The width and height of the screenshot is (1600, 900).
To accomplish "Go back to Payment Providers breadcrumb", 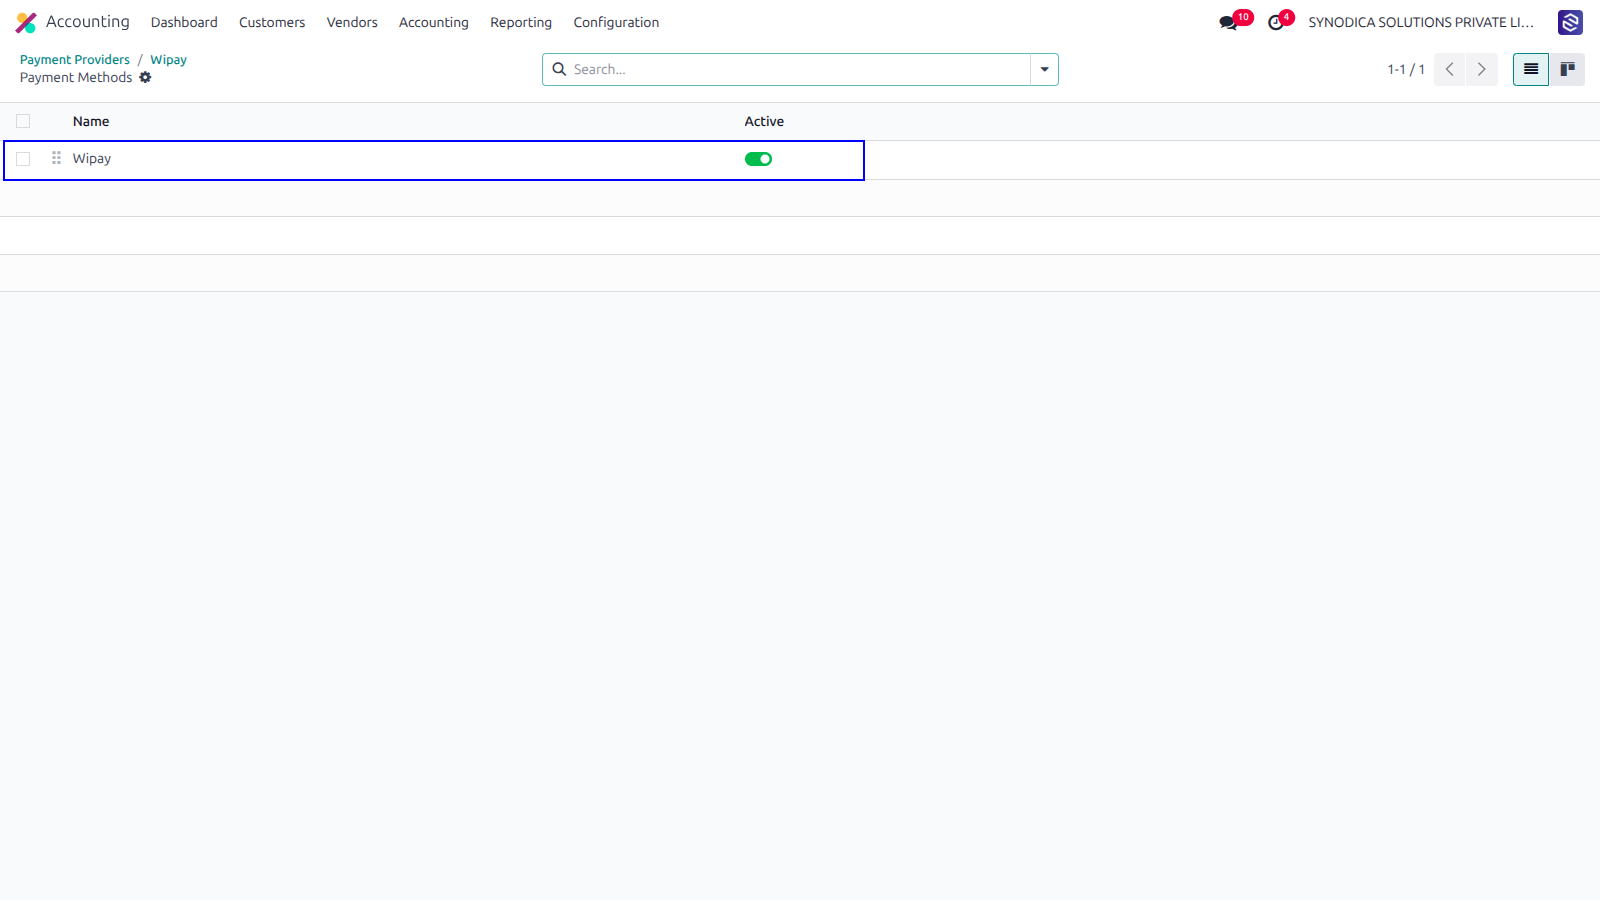I will click(75, 60).
